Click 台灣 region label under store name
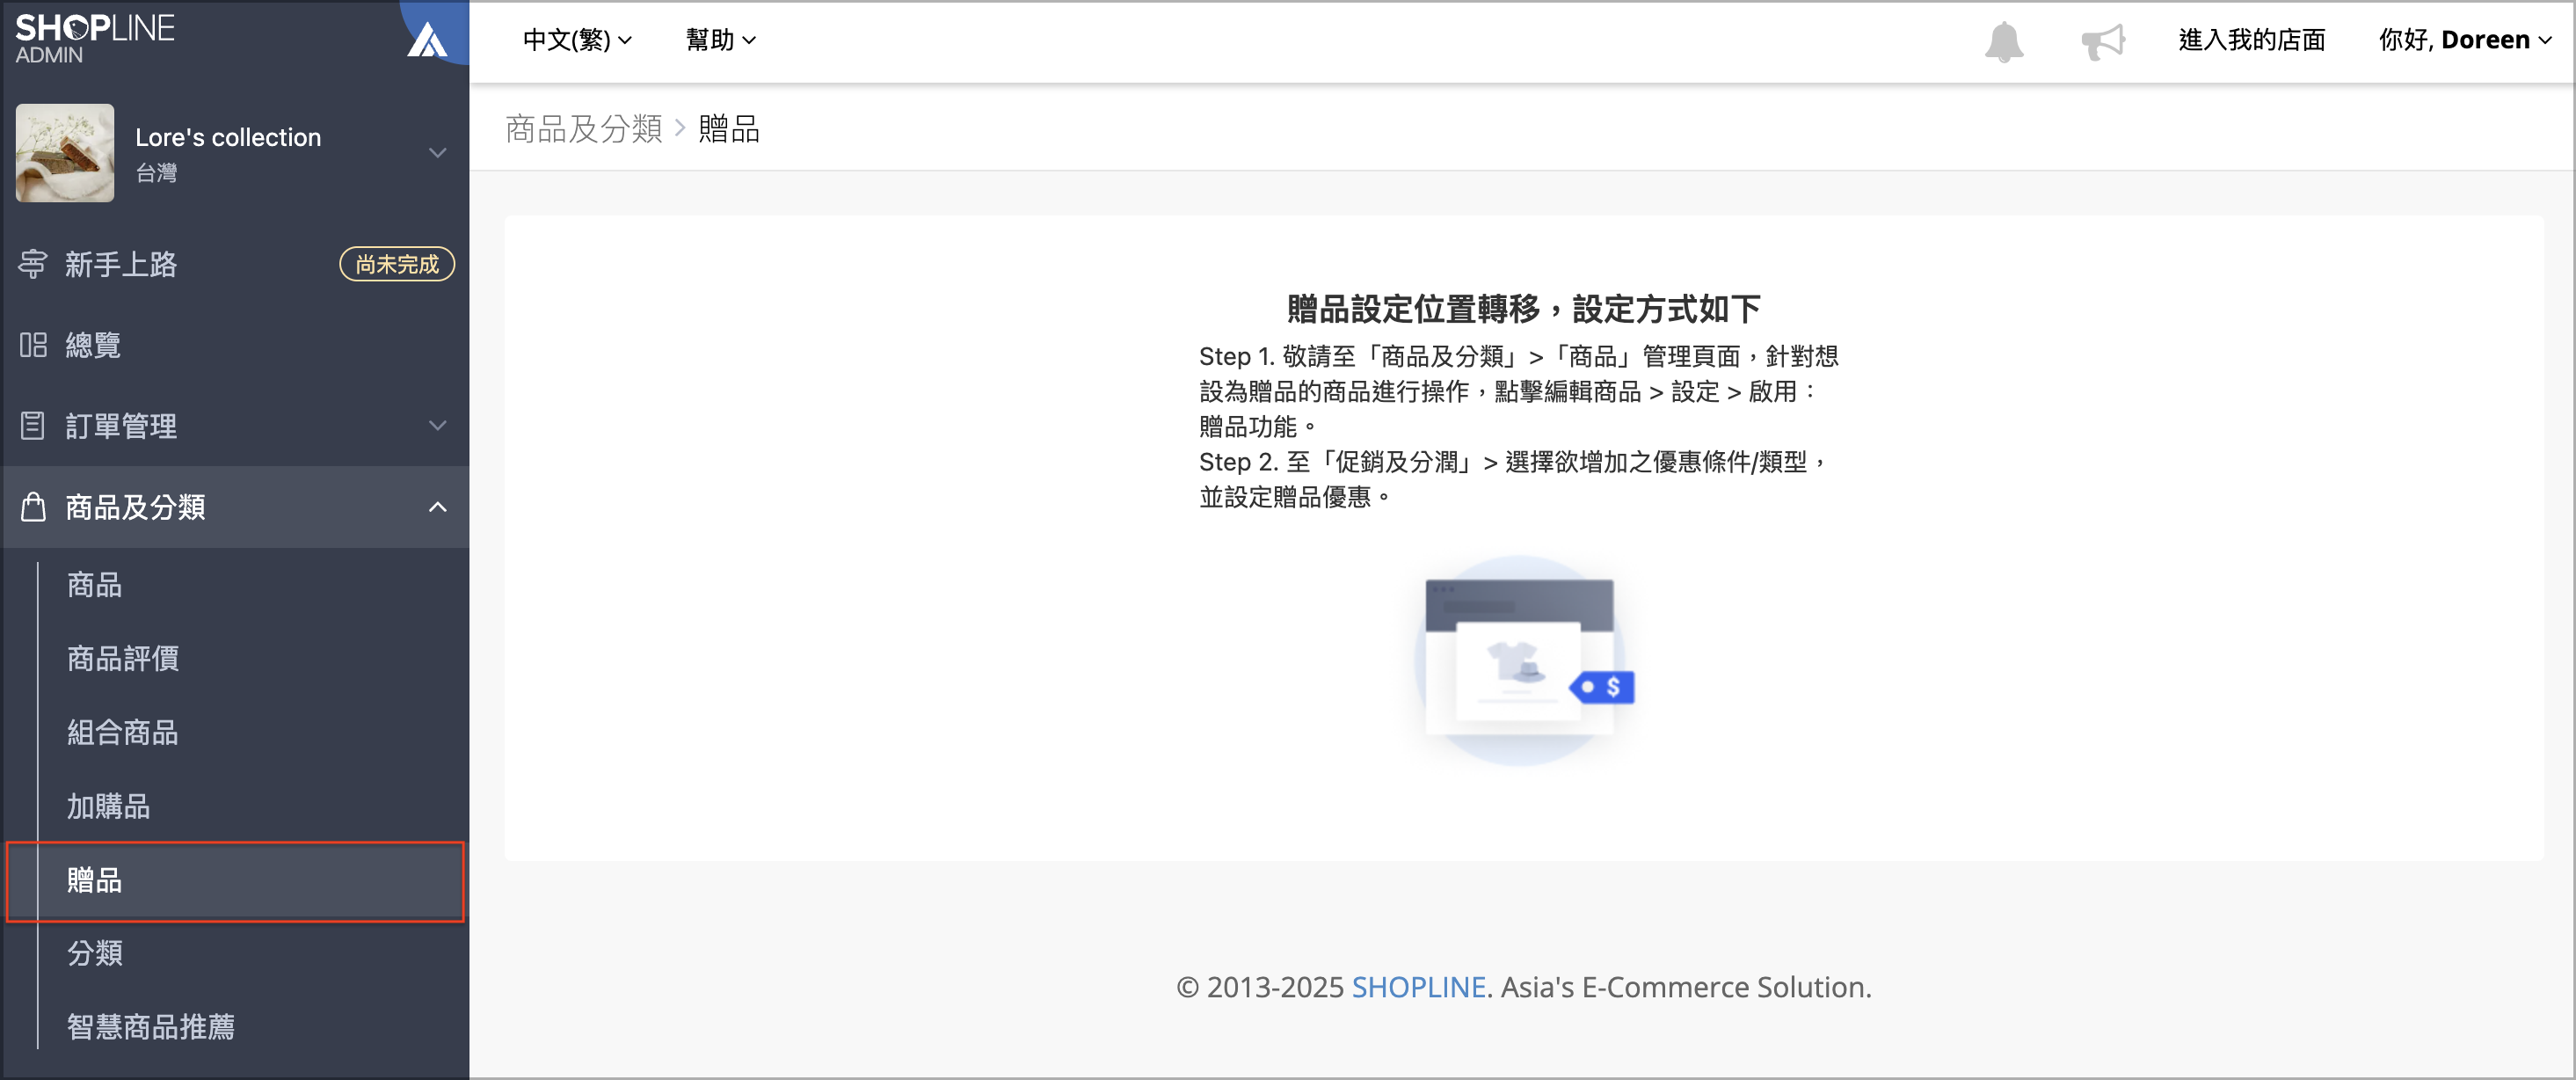This screenshot has width=2576, height=1080. coord(156,173)
